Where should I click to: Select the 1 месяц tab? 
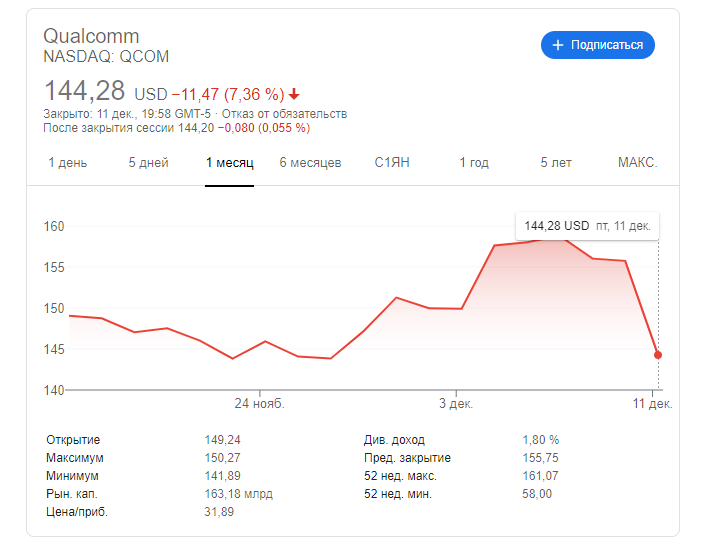point(230,163)
